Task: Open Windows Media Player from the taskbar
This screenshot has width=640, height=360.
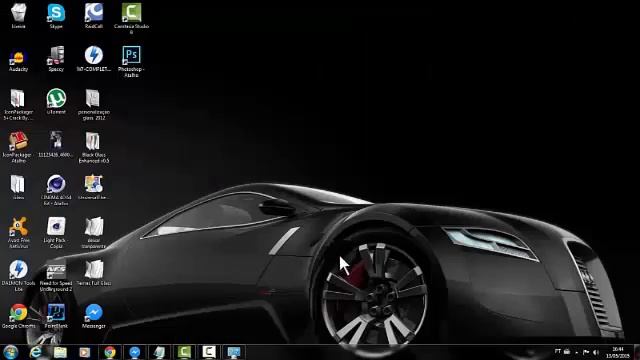Action: tap(84, 352)
